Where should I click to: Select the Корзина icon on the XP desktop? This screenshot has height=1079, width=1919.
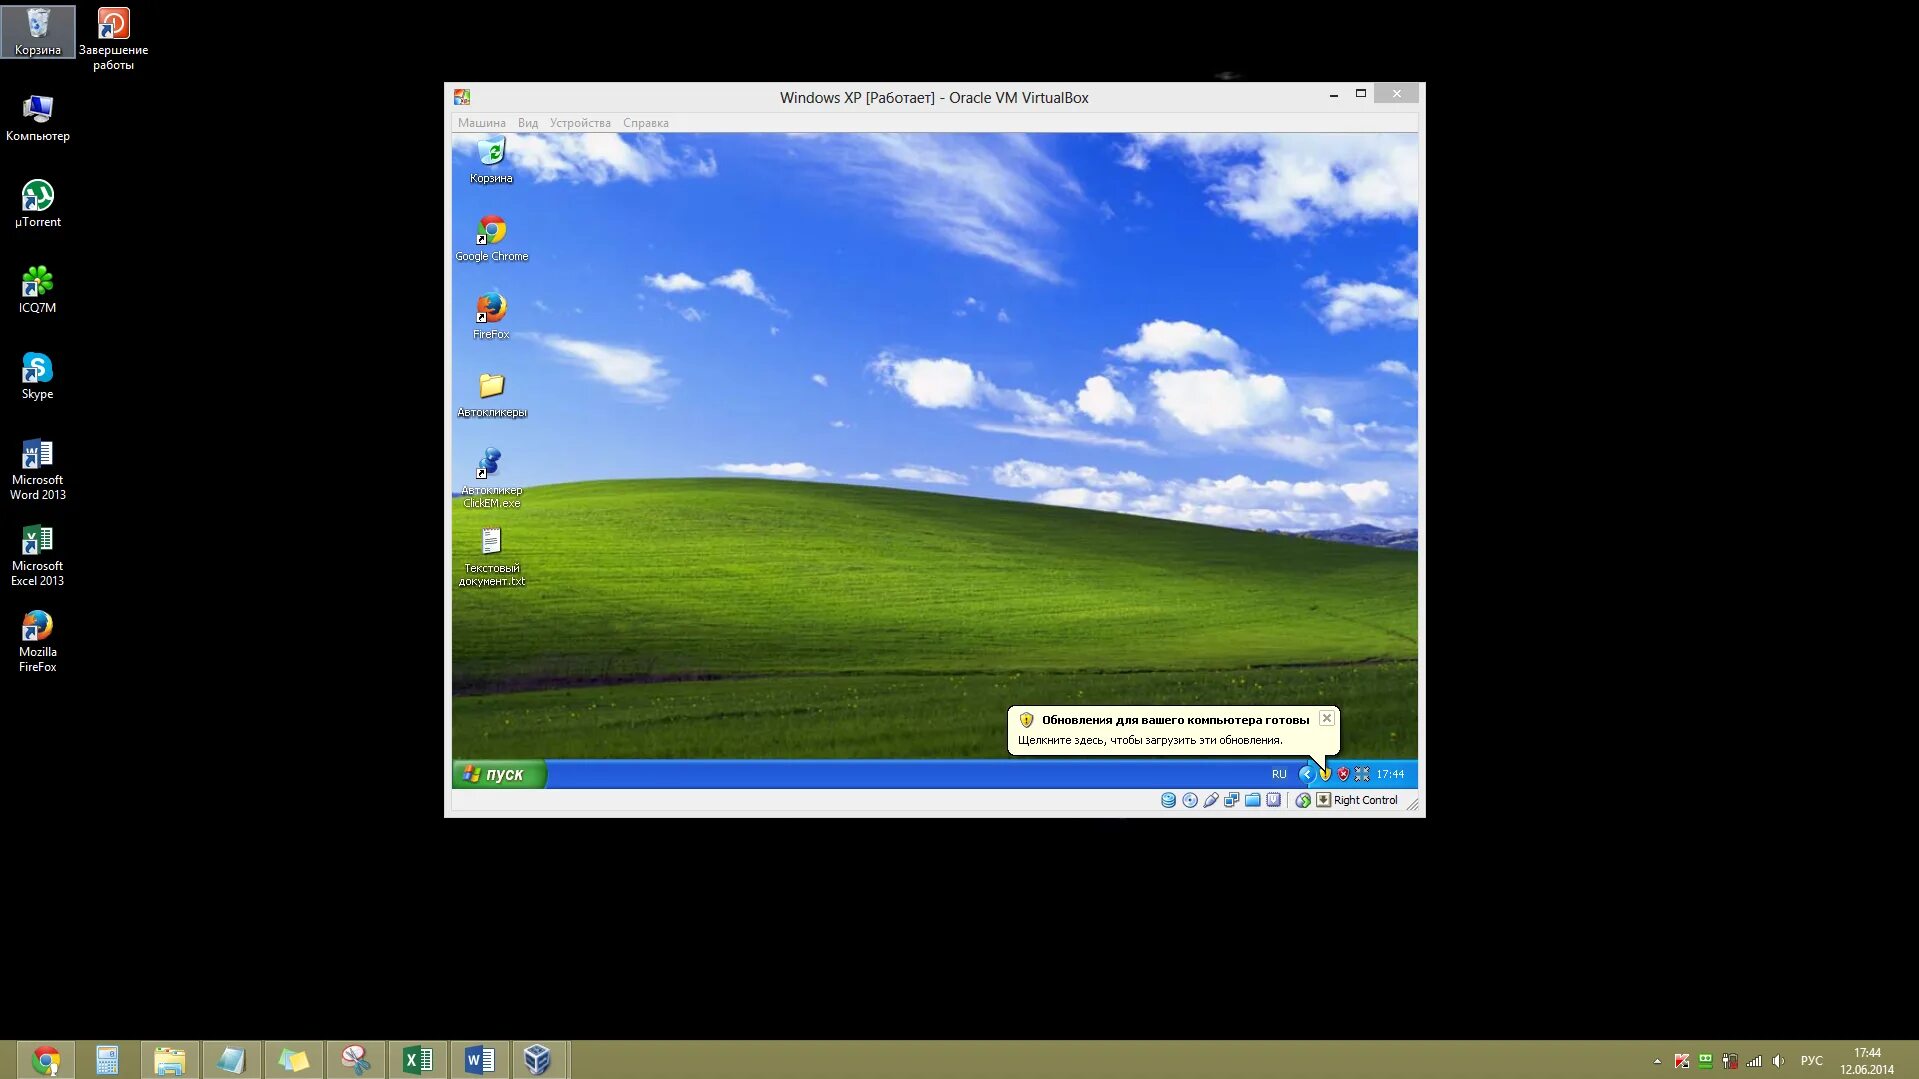[x=491, y=161]
